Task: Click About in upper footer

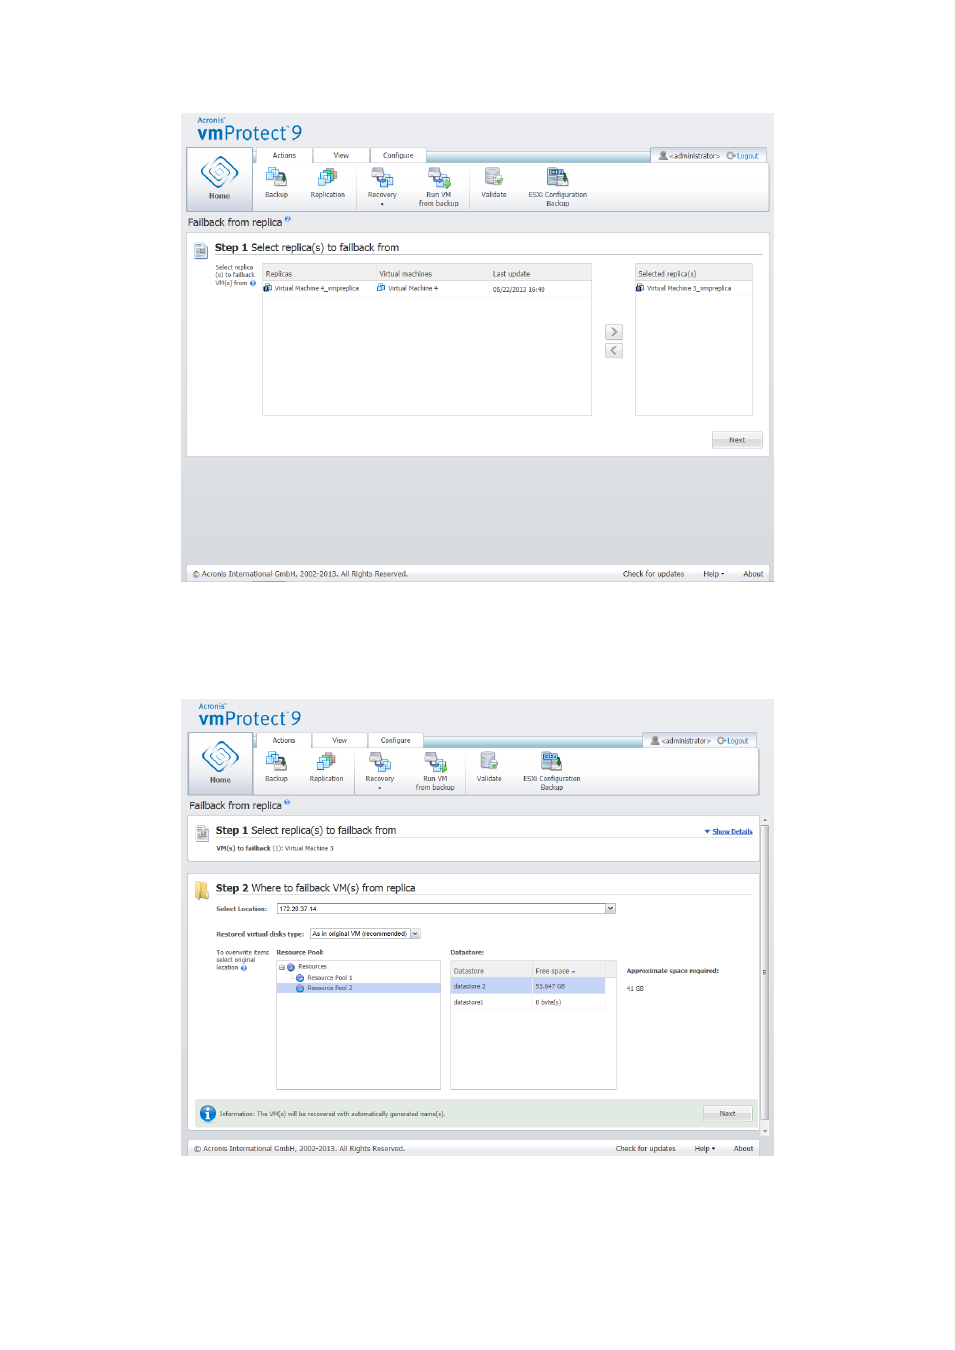Action: point(753,574)
